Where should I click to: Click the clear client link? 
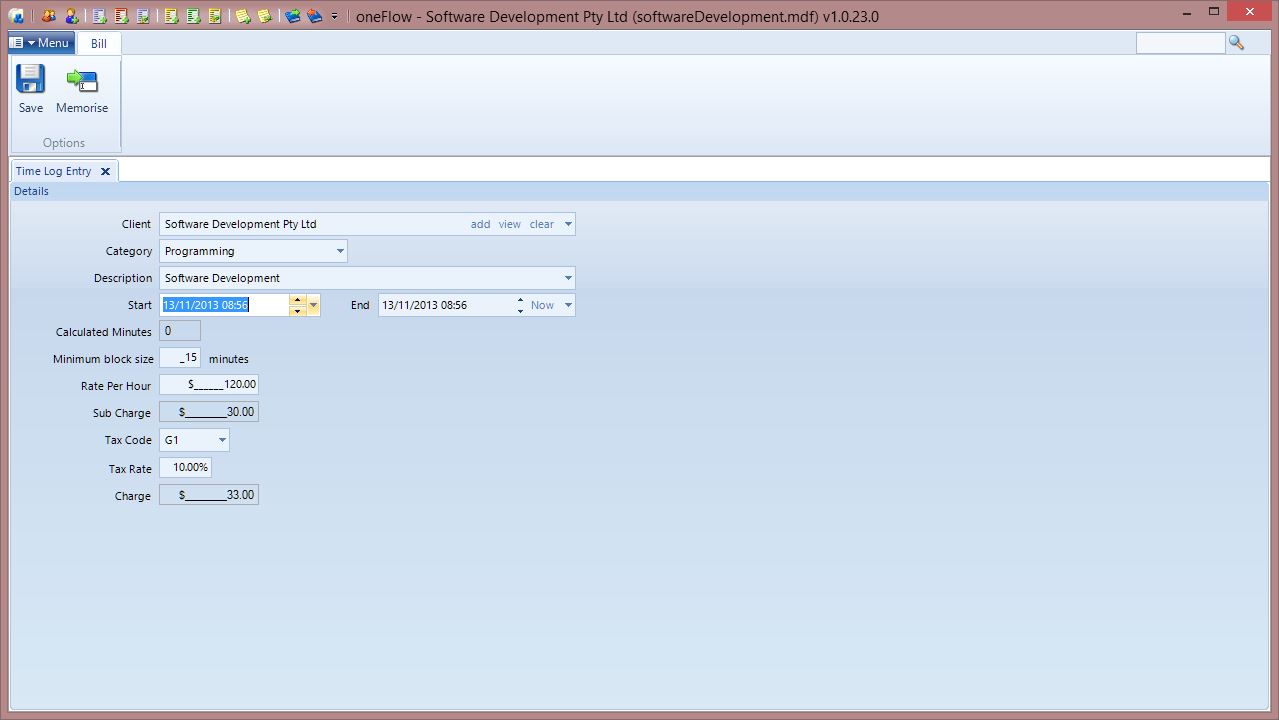pyautogui.click(x=542, y=224)
